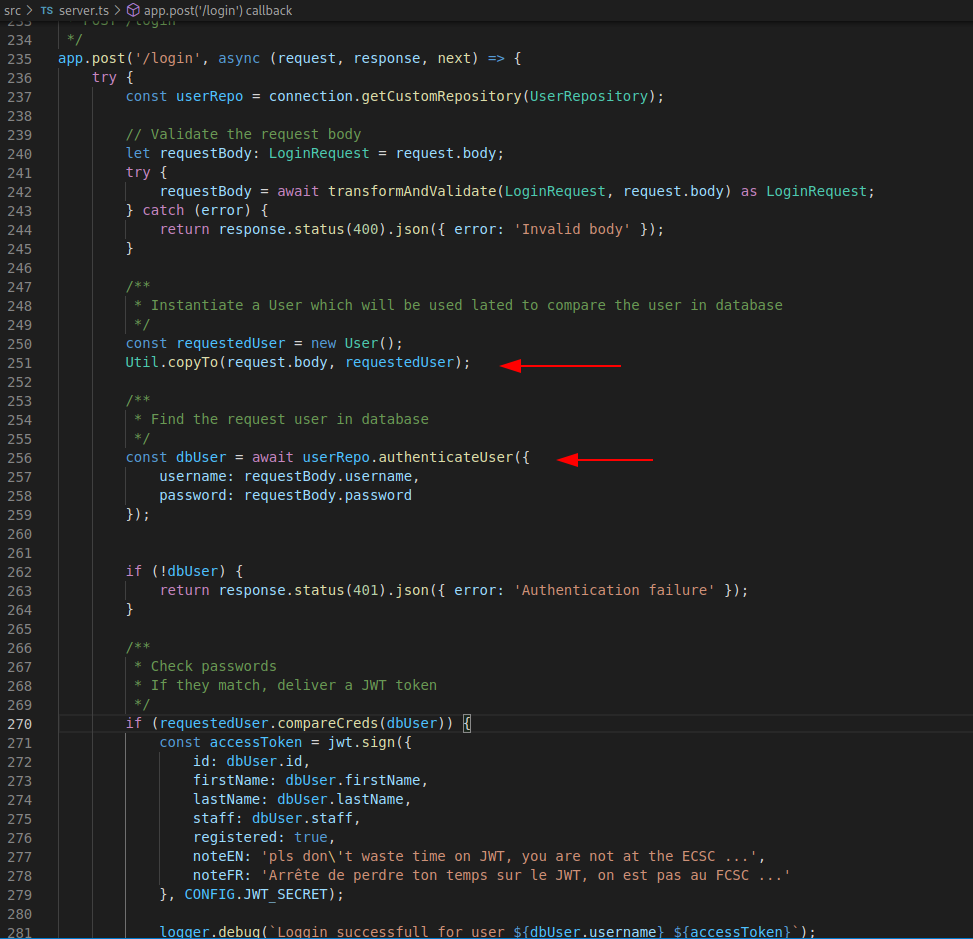The image size is (973, 939).
Task: Expand the app.post('/login') callback breadcrumb
Action: coord(218,10)
